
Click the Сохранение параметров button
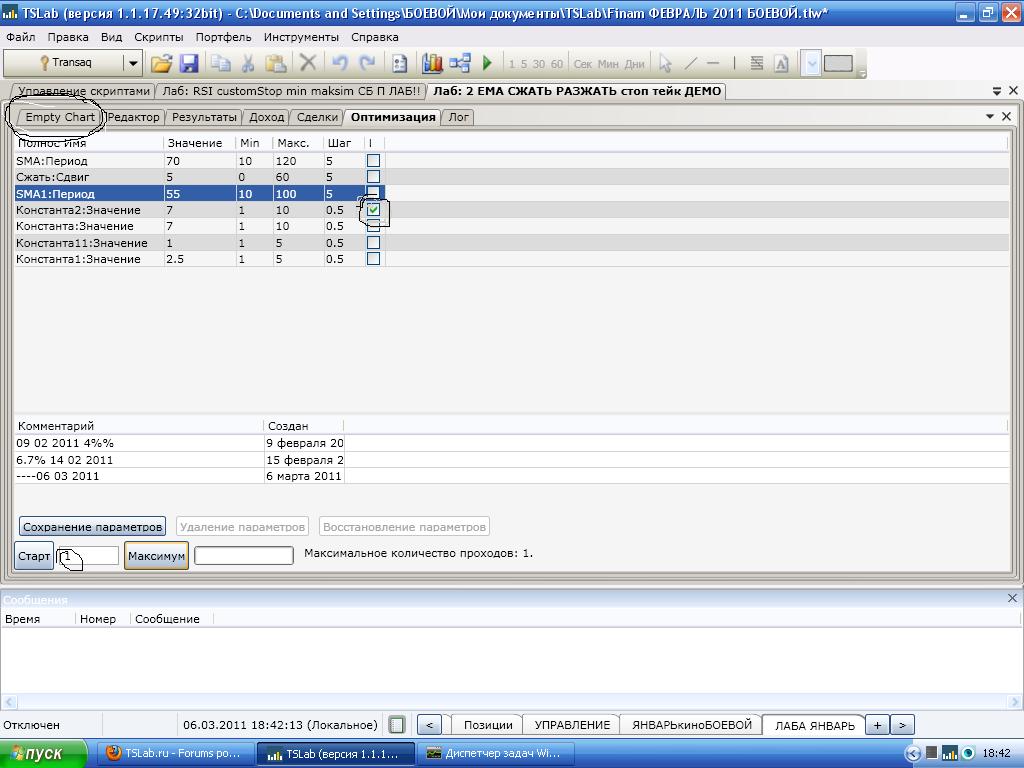pyautogui.click(x=92, y=527)
